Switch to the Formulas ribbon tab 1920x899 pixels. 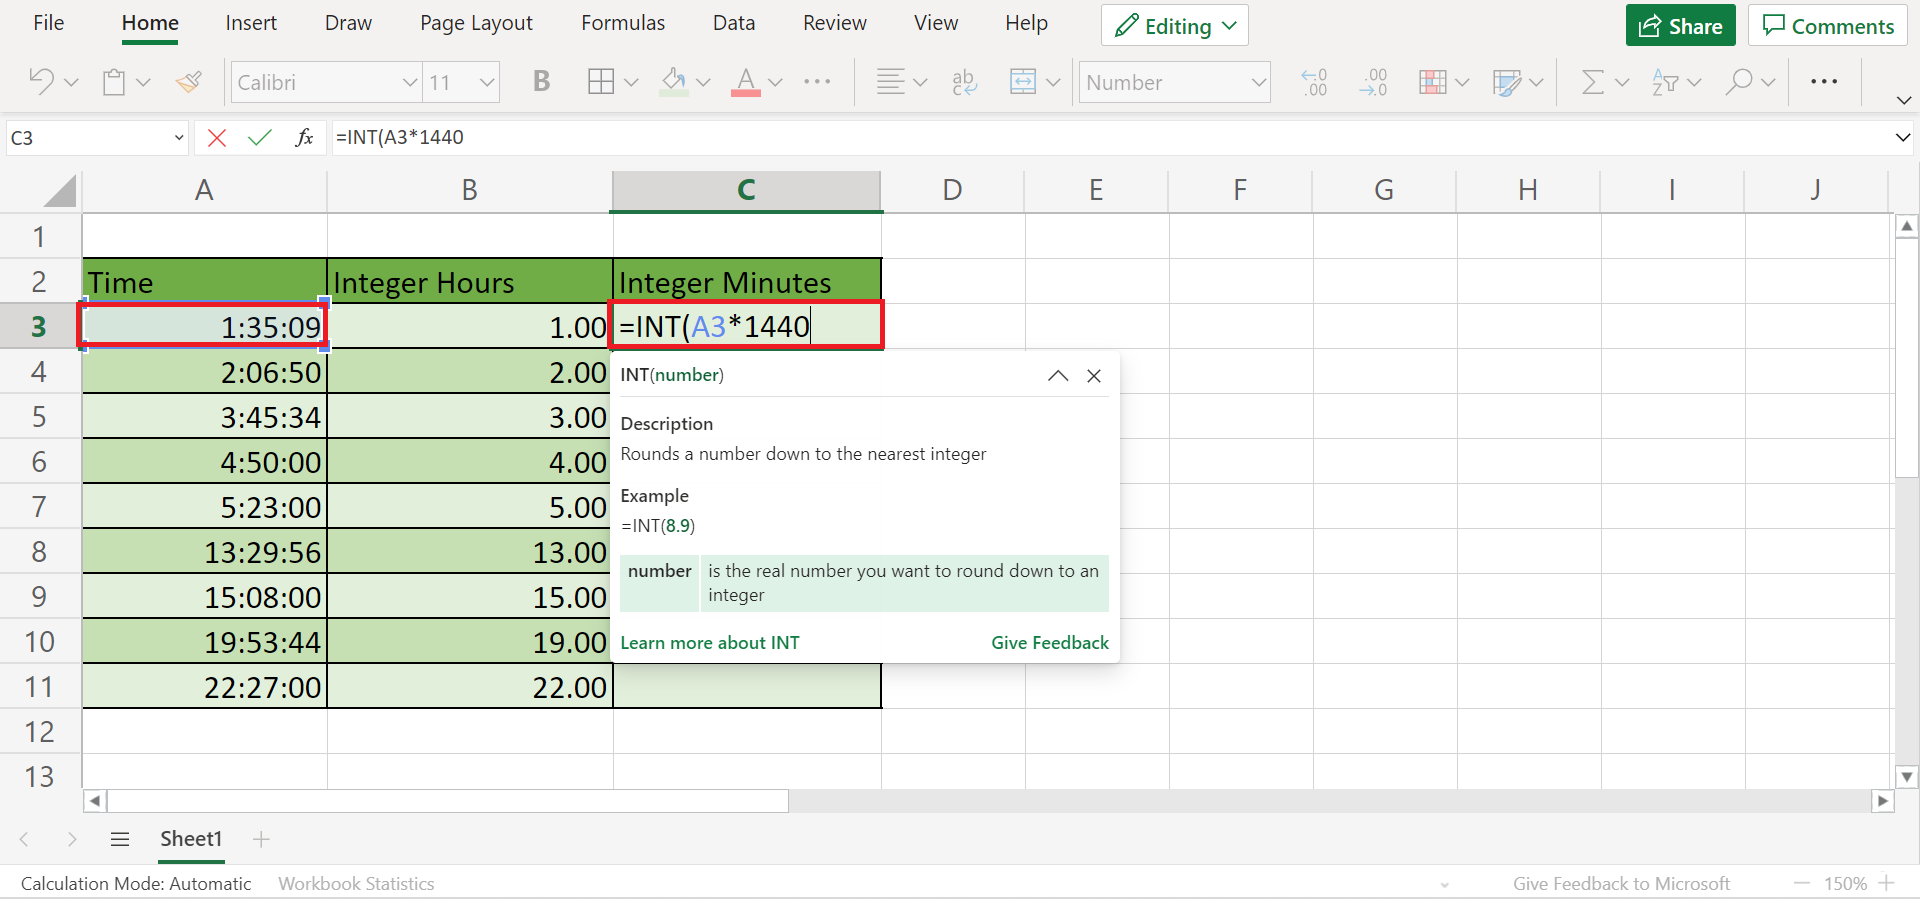coord(622,23)
